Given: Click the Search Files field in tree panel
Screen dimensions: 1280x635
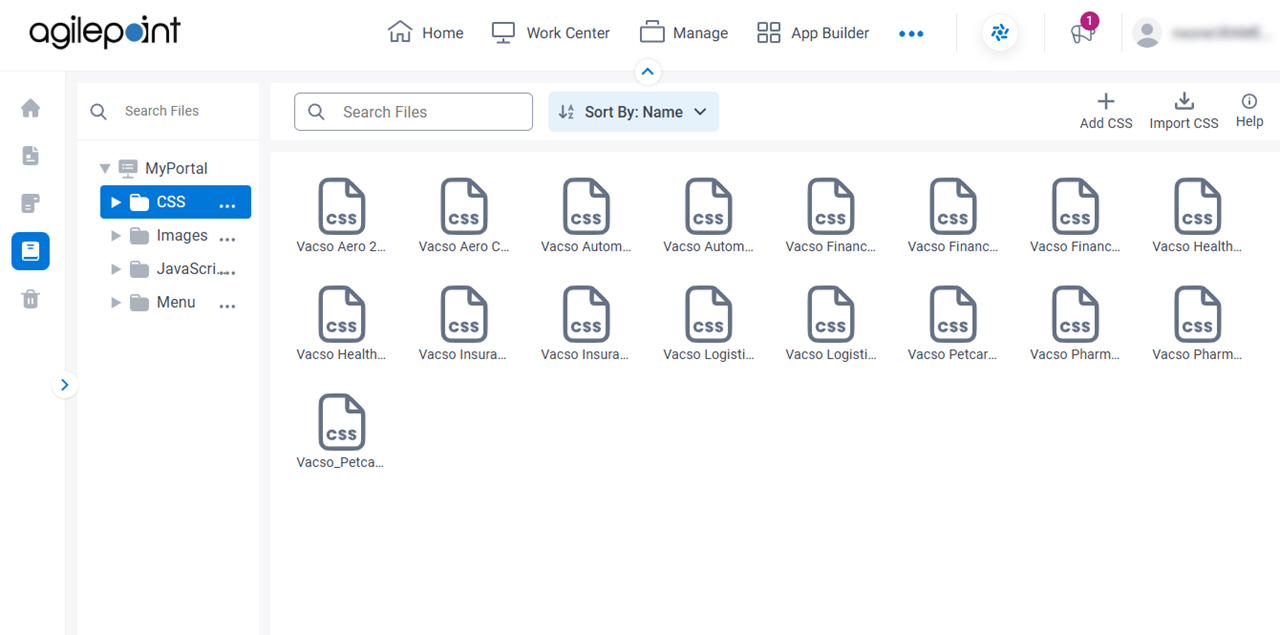Looking at the screenshot, I should coord(168,111).
